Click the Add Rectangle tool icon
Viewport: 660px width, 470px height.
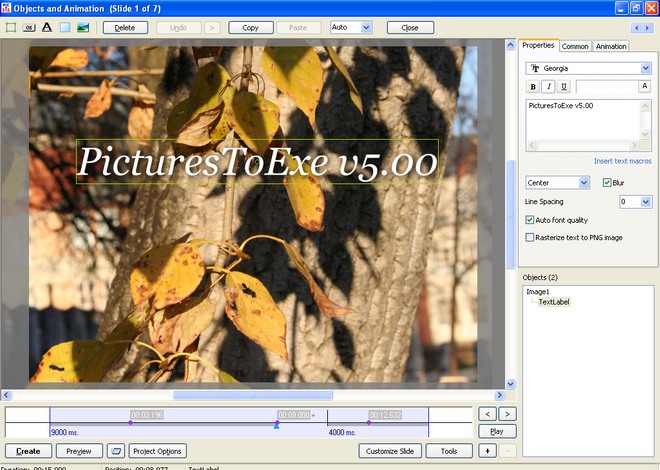[x=65, y=28]
